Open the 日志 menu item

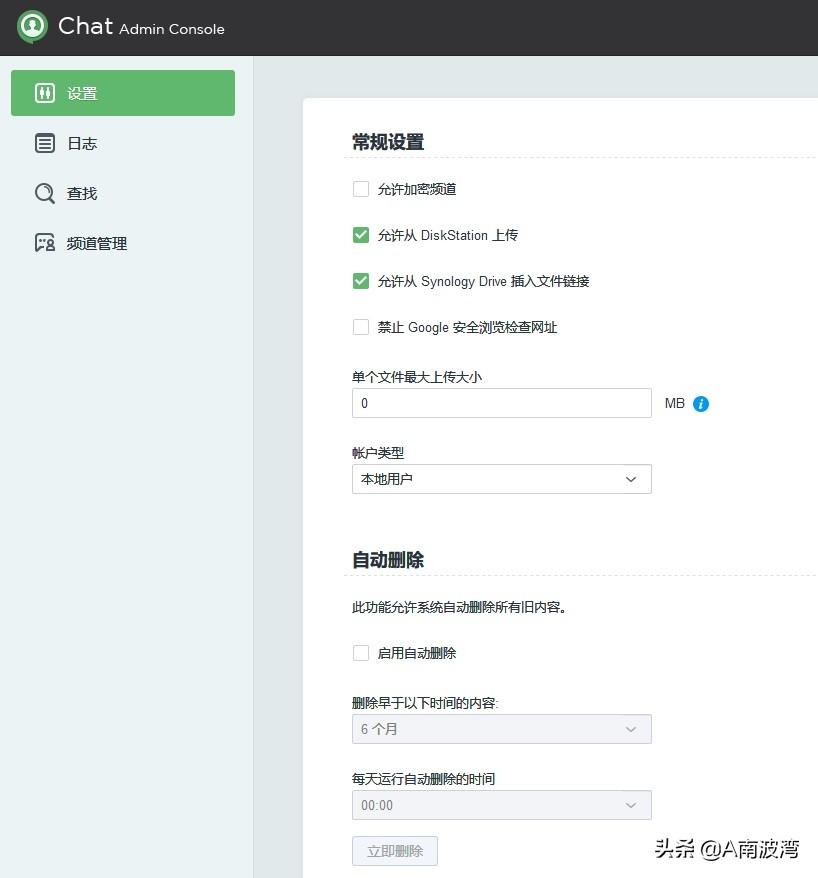(x=82, y=143)
